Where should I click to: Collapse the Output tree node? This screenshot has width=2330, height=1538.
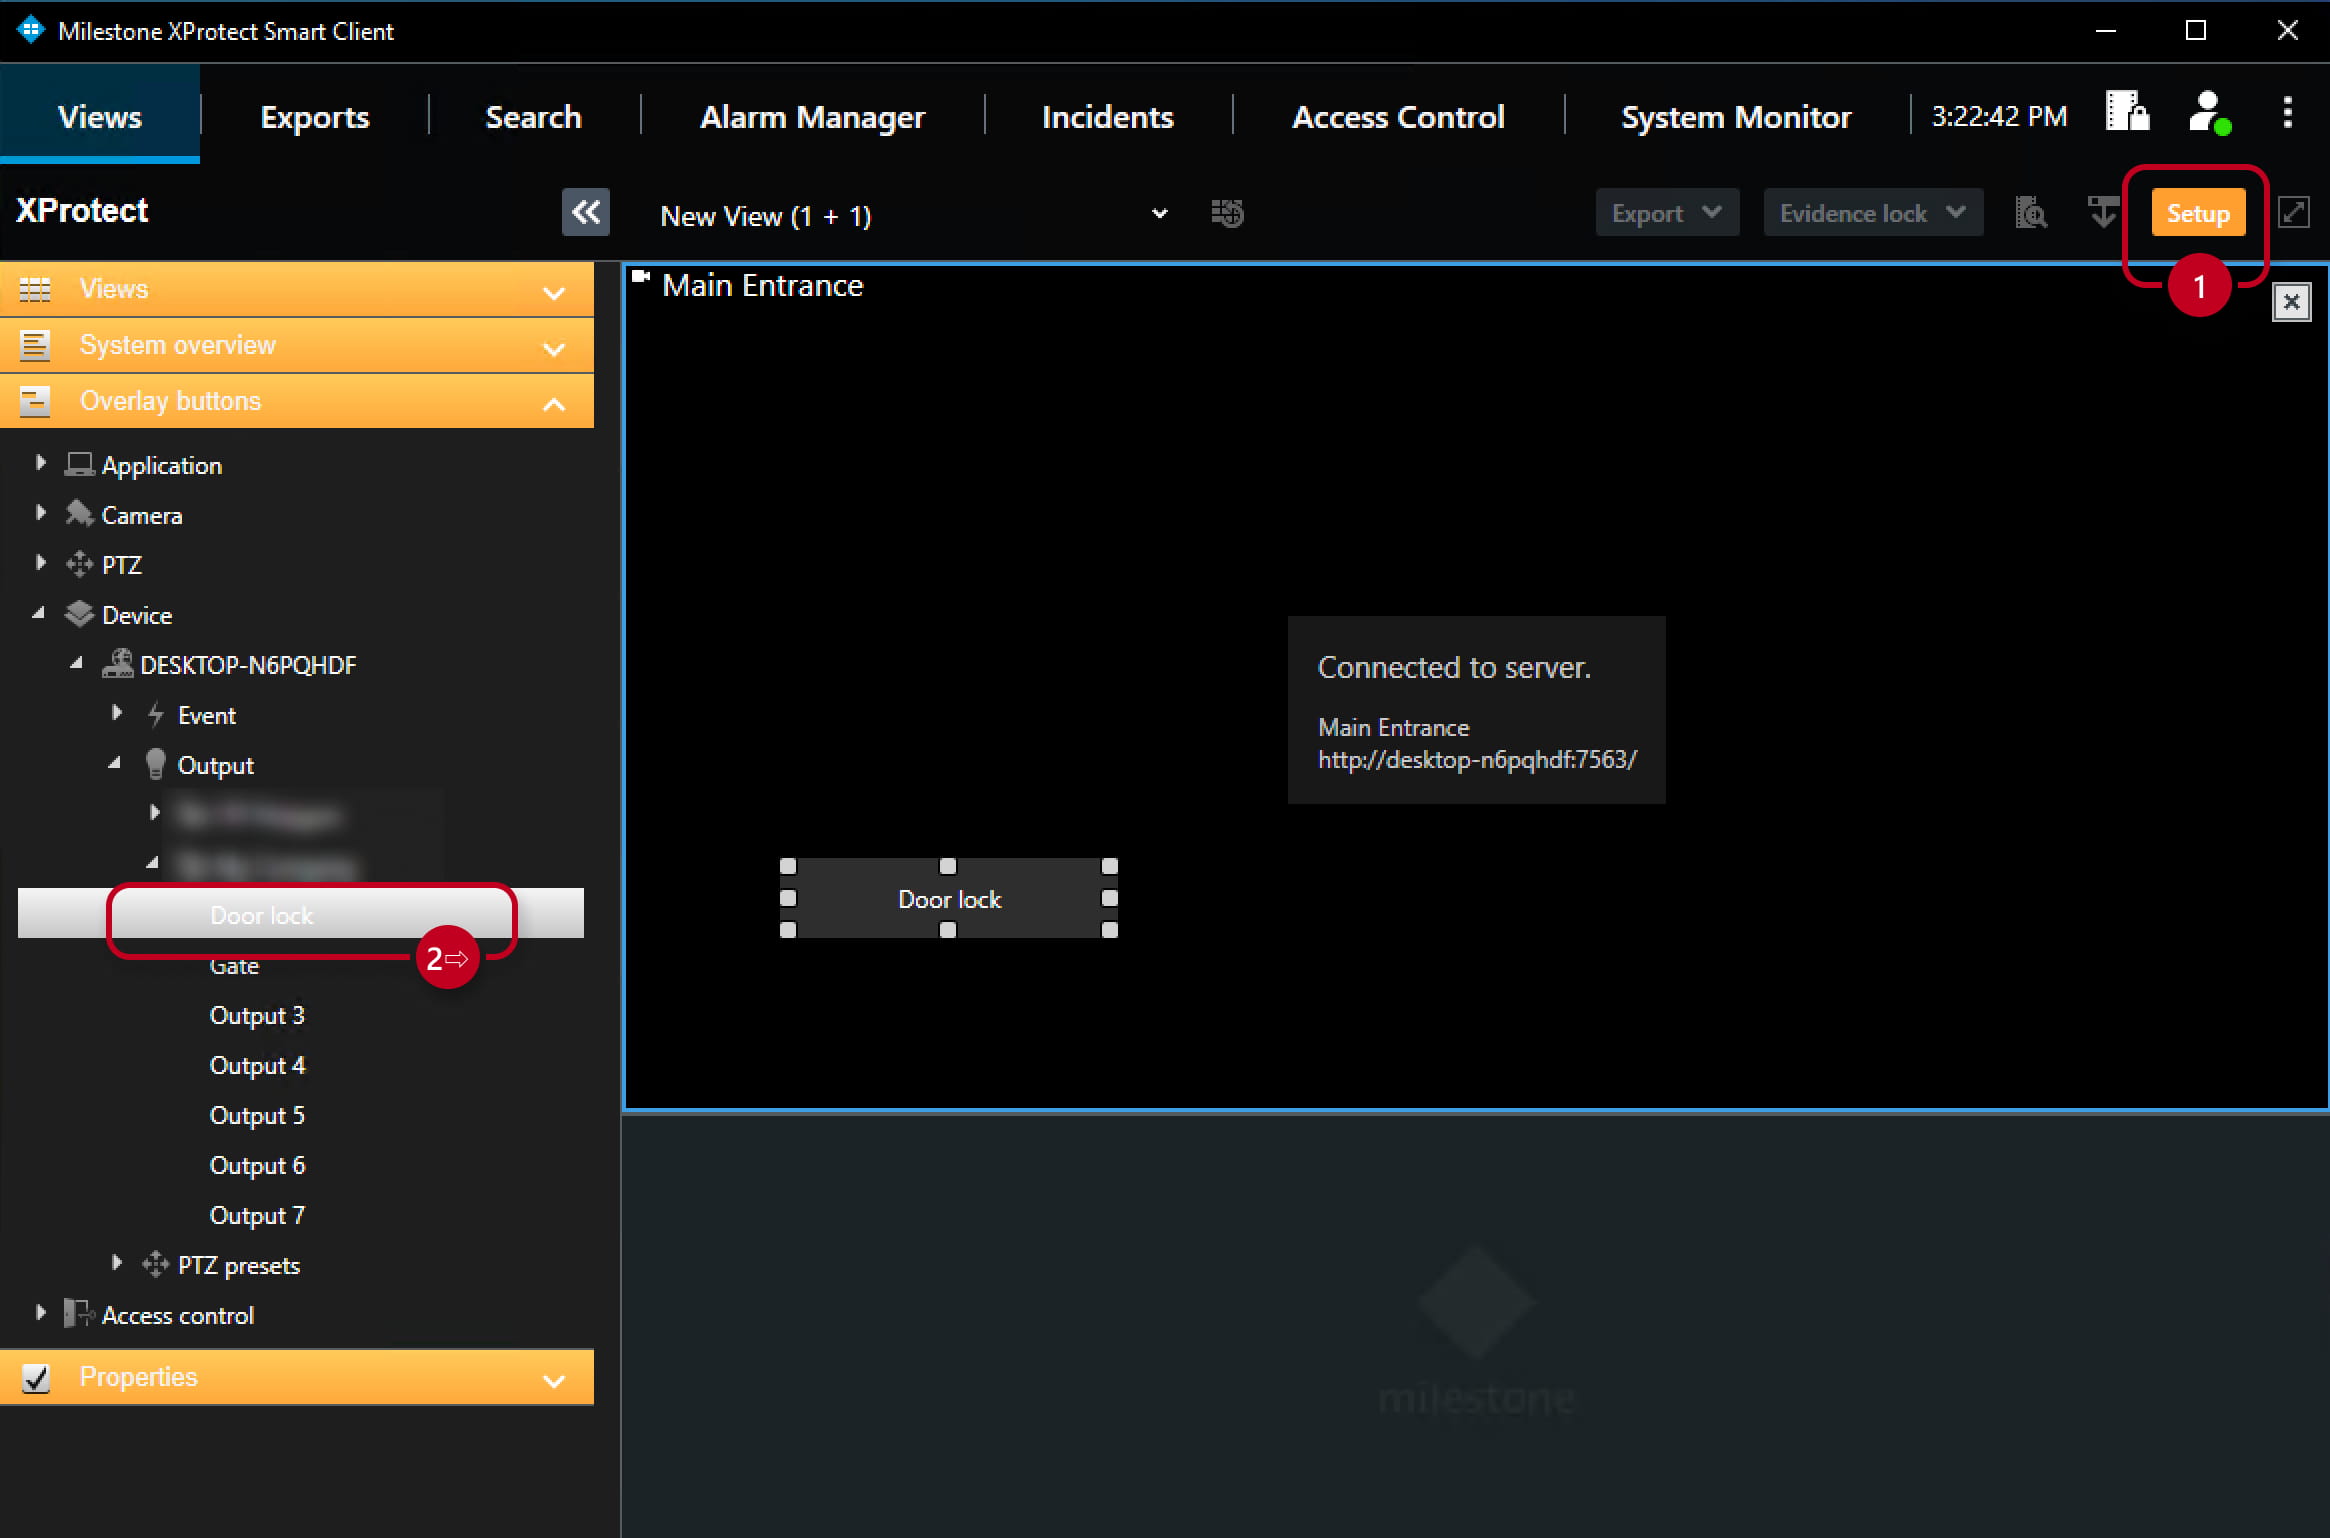tap(115, 762)
